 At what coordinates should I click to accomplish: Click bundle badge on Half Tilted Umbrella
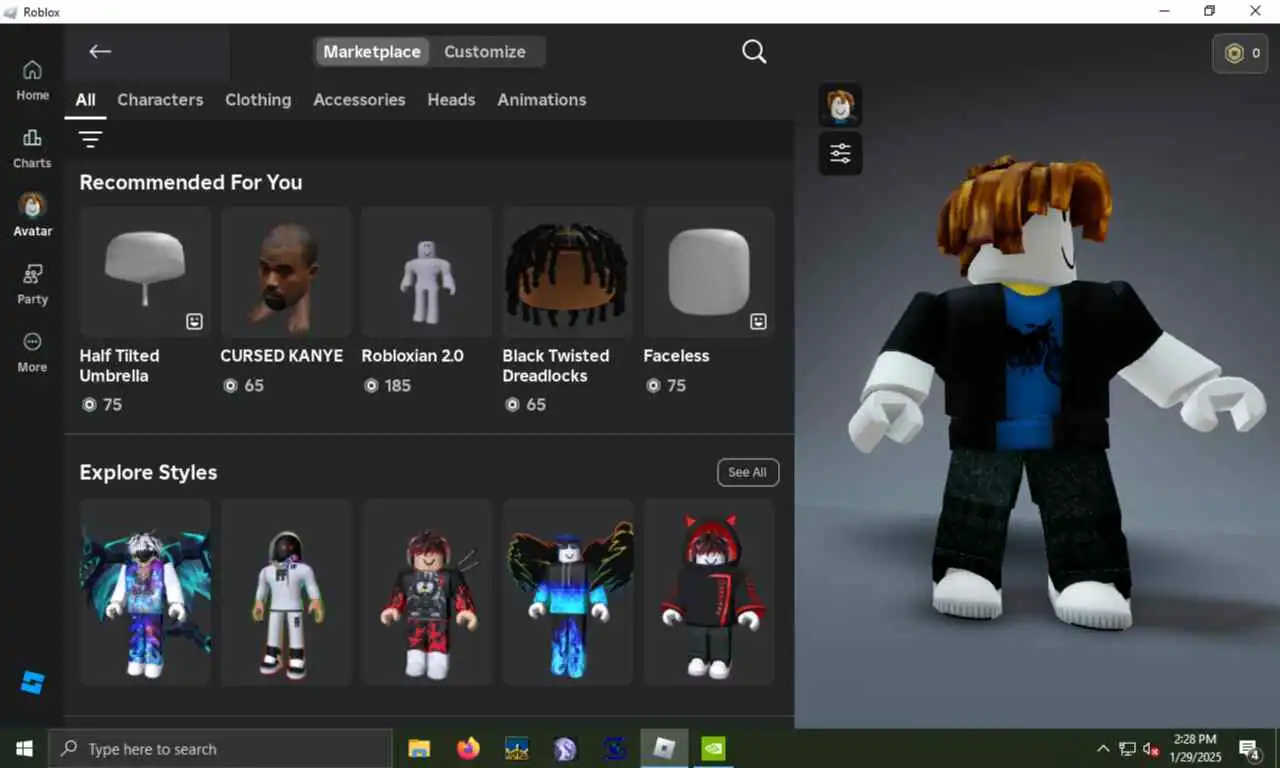195,321
